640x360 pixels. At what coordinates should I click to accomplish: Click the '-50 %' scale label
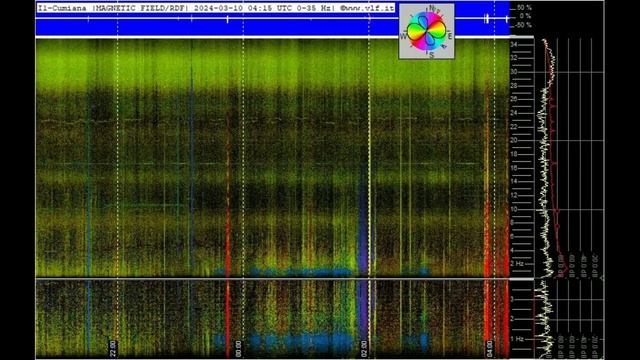pos(523,25)
